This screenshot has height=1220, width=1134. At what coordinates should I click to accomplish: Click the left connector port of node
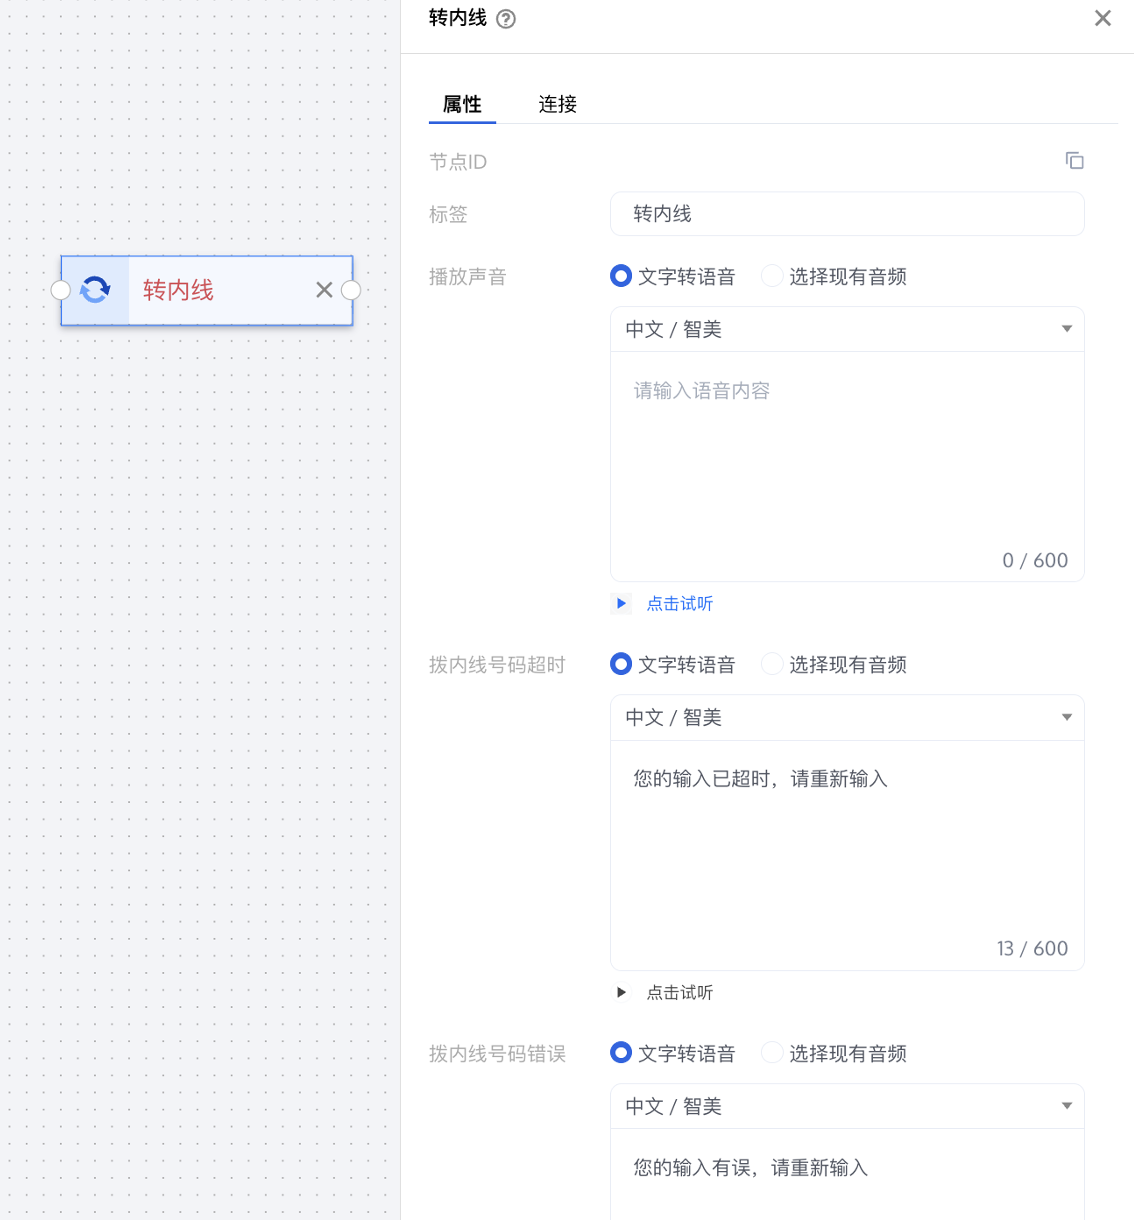(61, 290)
